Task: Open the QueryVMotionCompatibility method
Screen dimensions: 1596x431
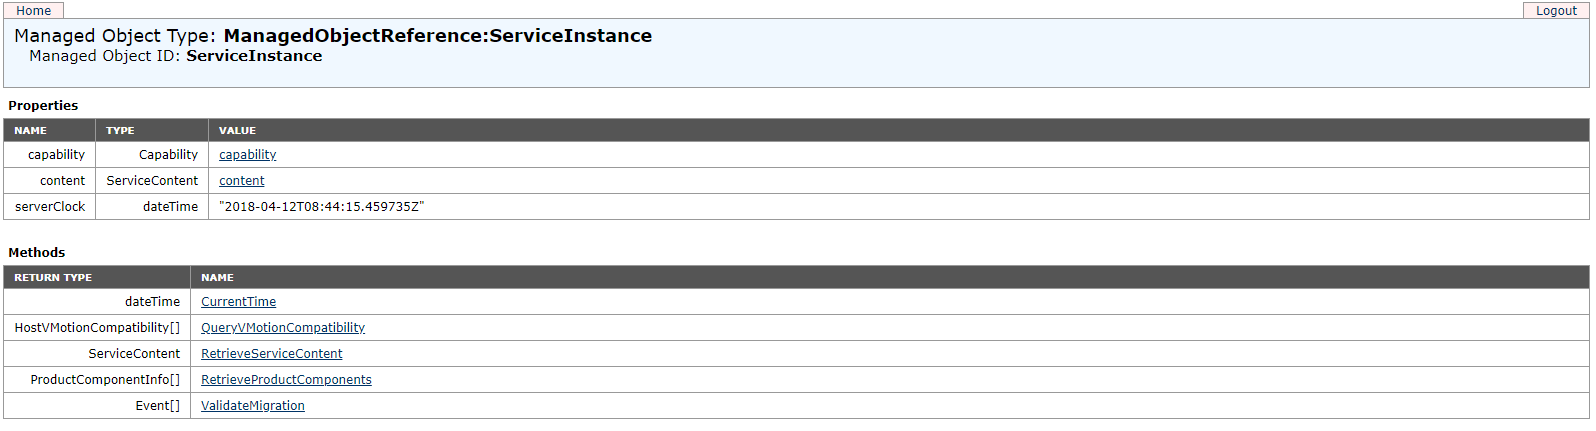Action: pos(283,328)
